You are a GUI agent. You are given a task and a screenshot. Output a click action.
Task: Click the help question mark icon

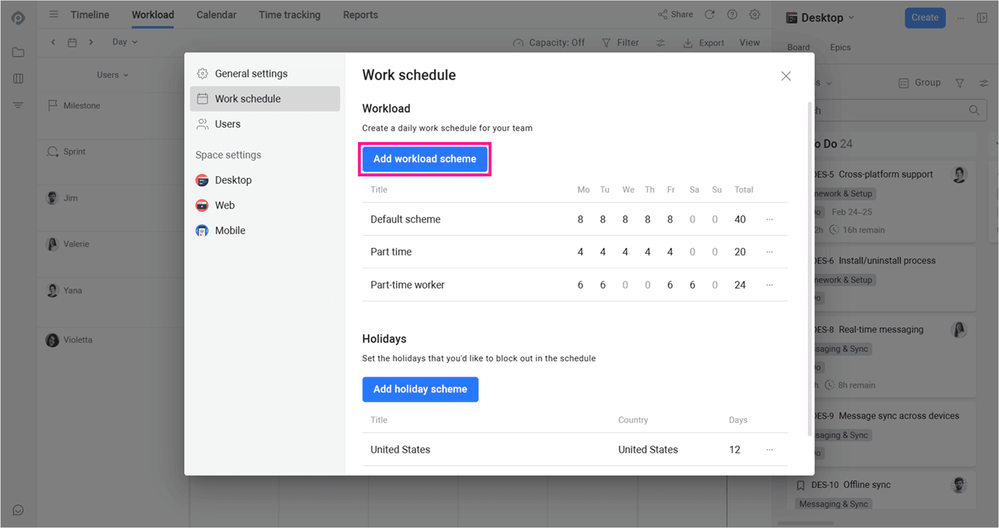732,14
